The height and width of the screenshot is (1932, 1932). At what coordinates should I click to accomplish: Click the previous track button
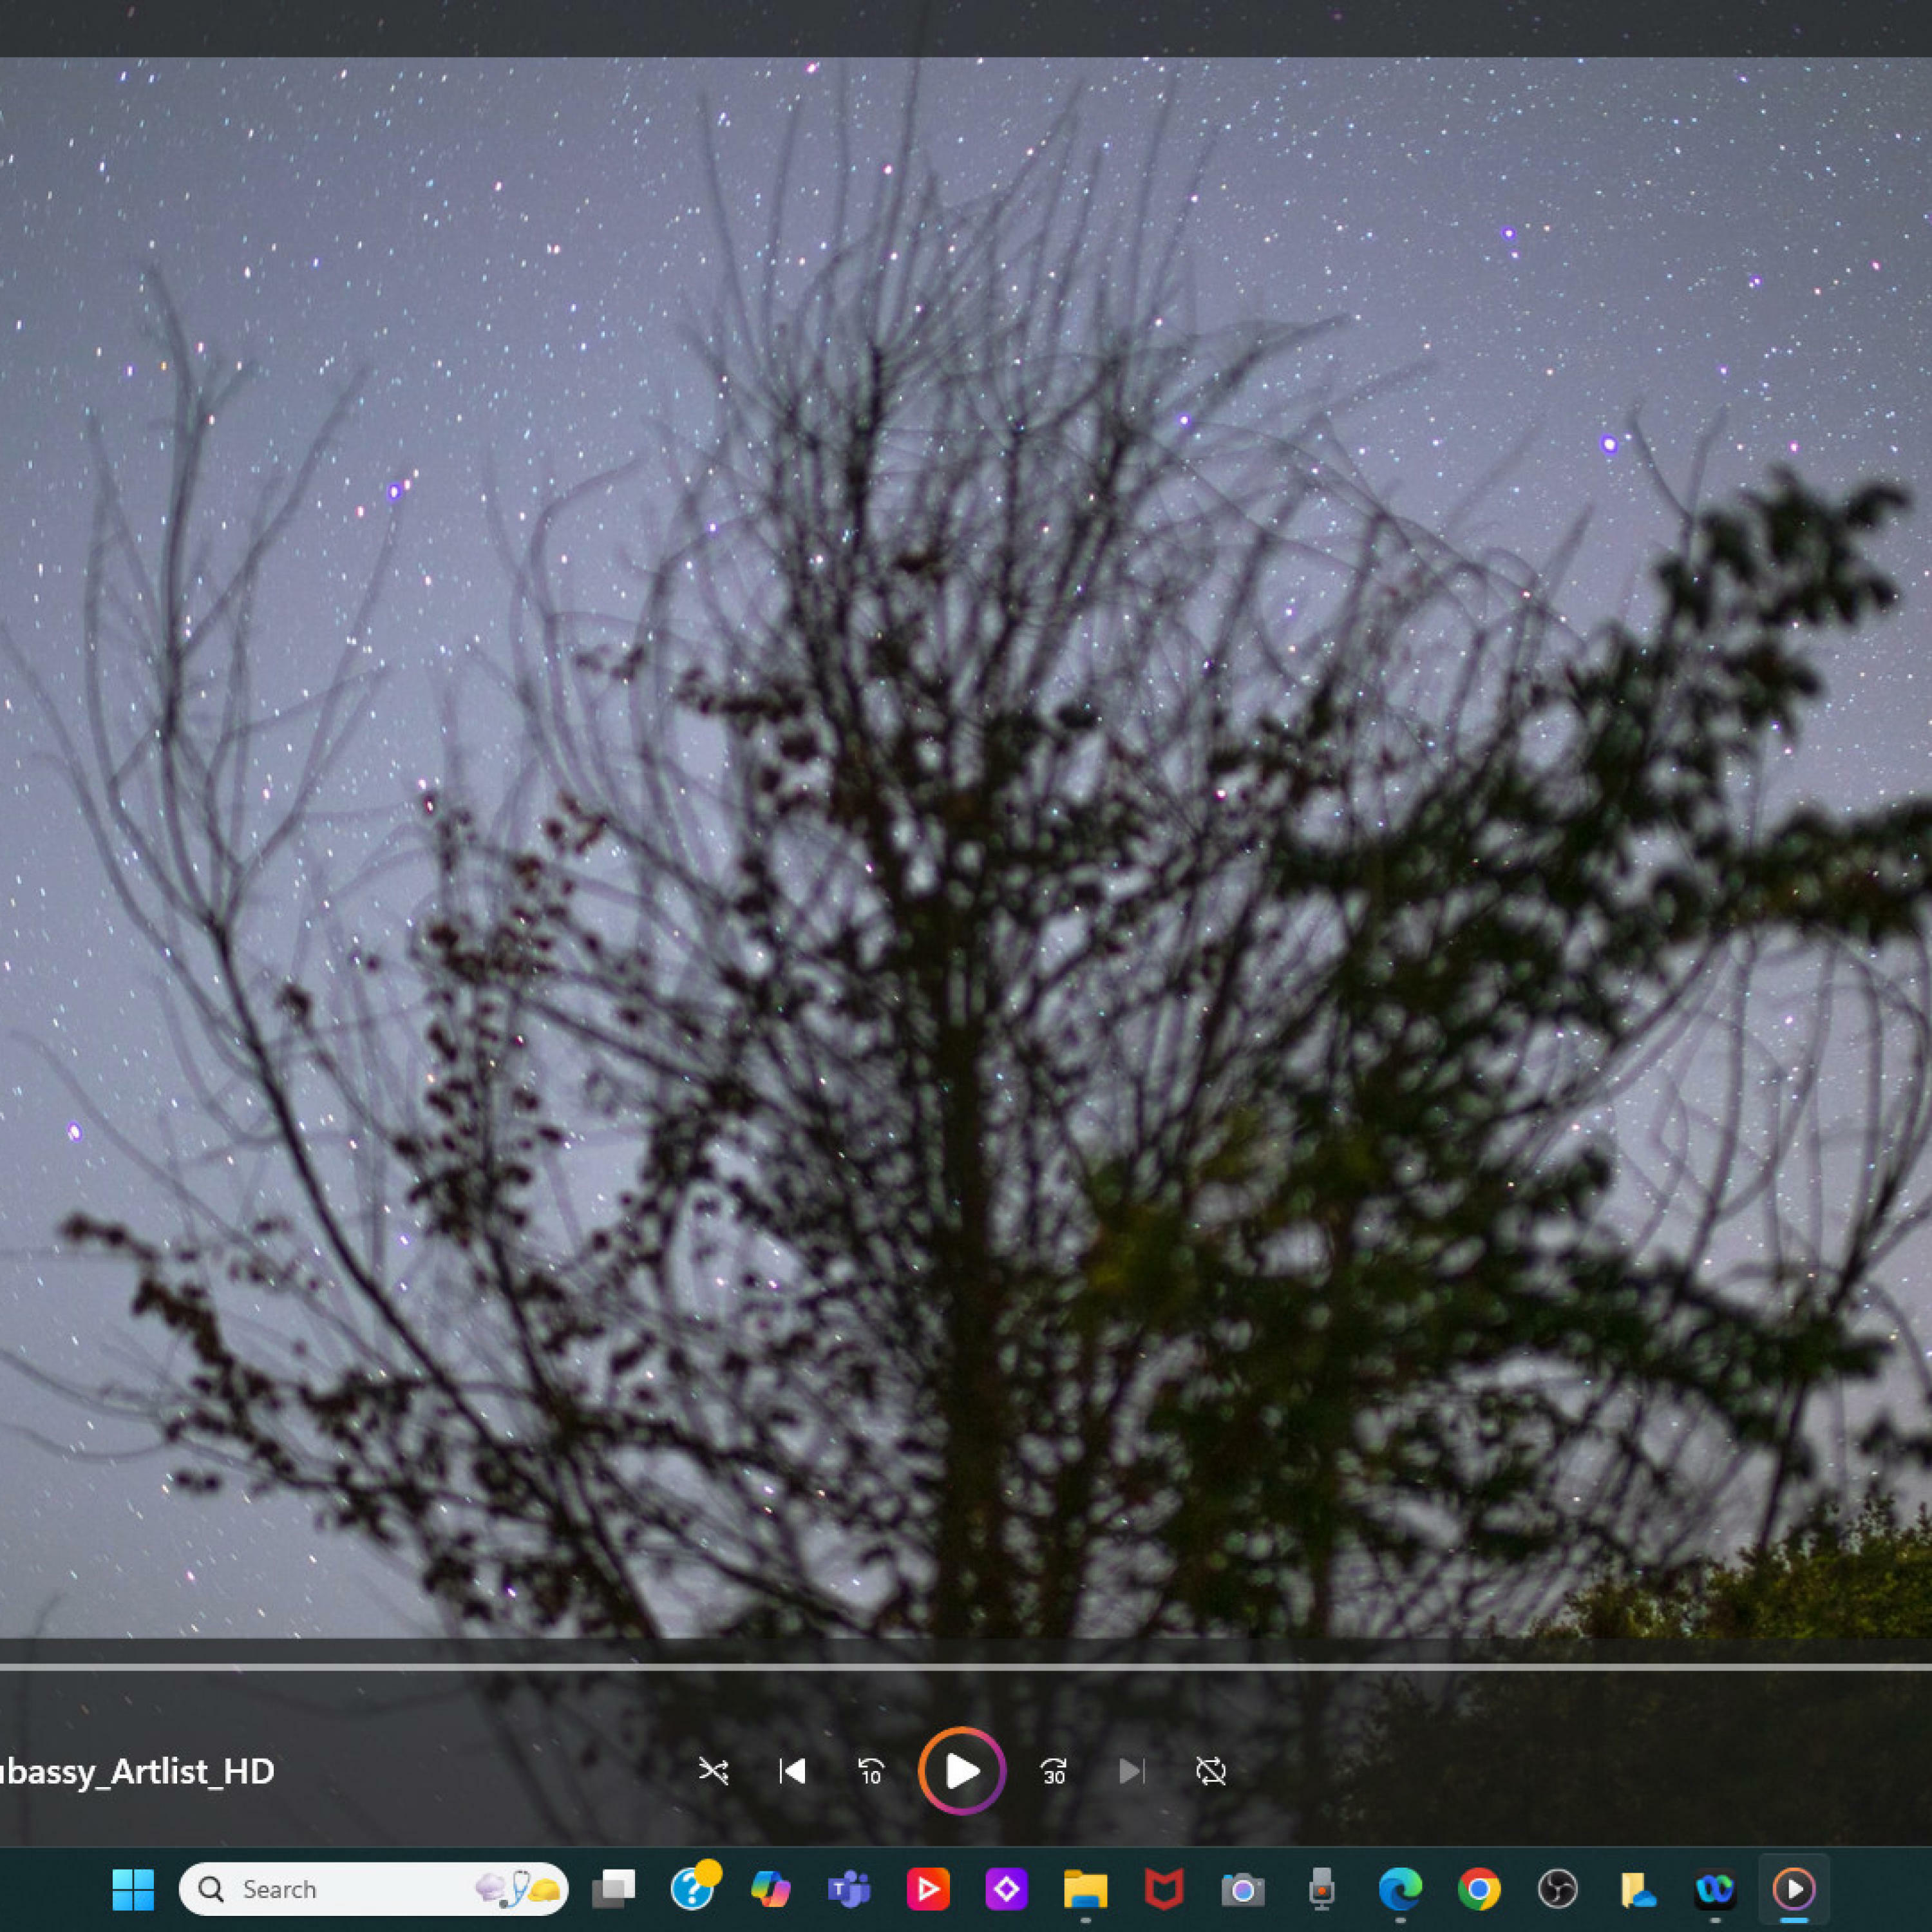pyautogui.click(x=792, y=1772)
